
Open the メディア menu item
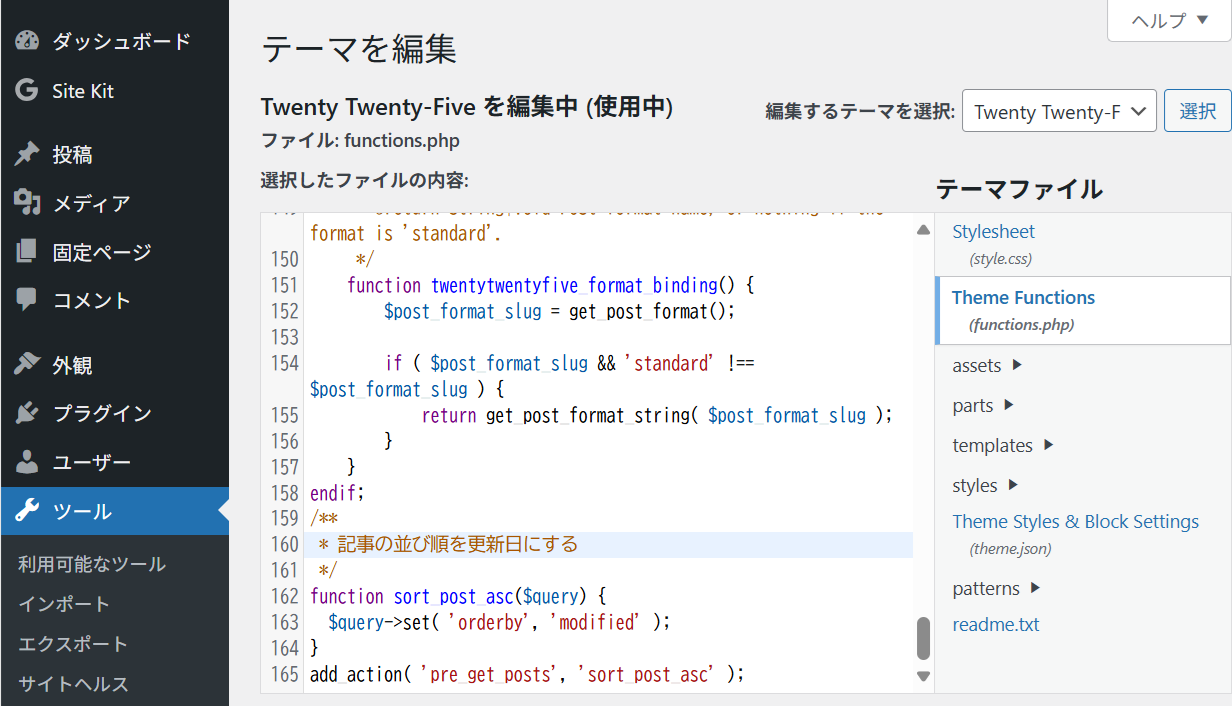(x=114, y=203)
